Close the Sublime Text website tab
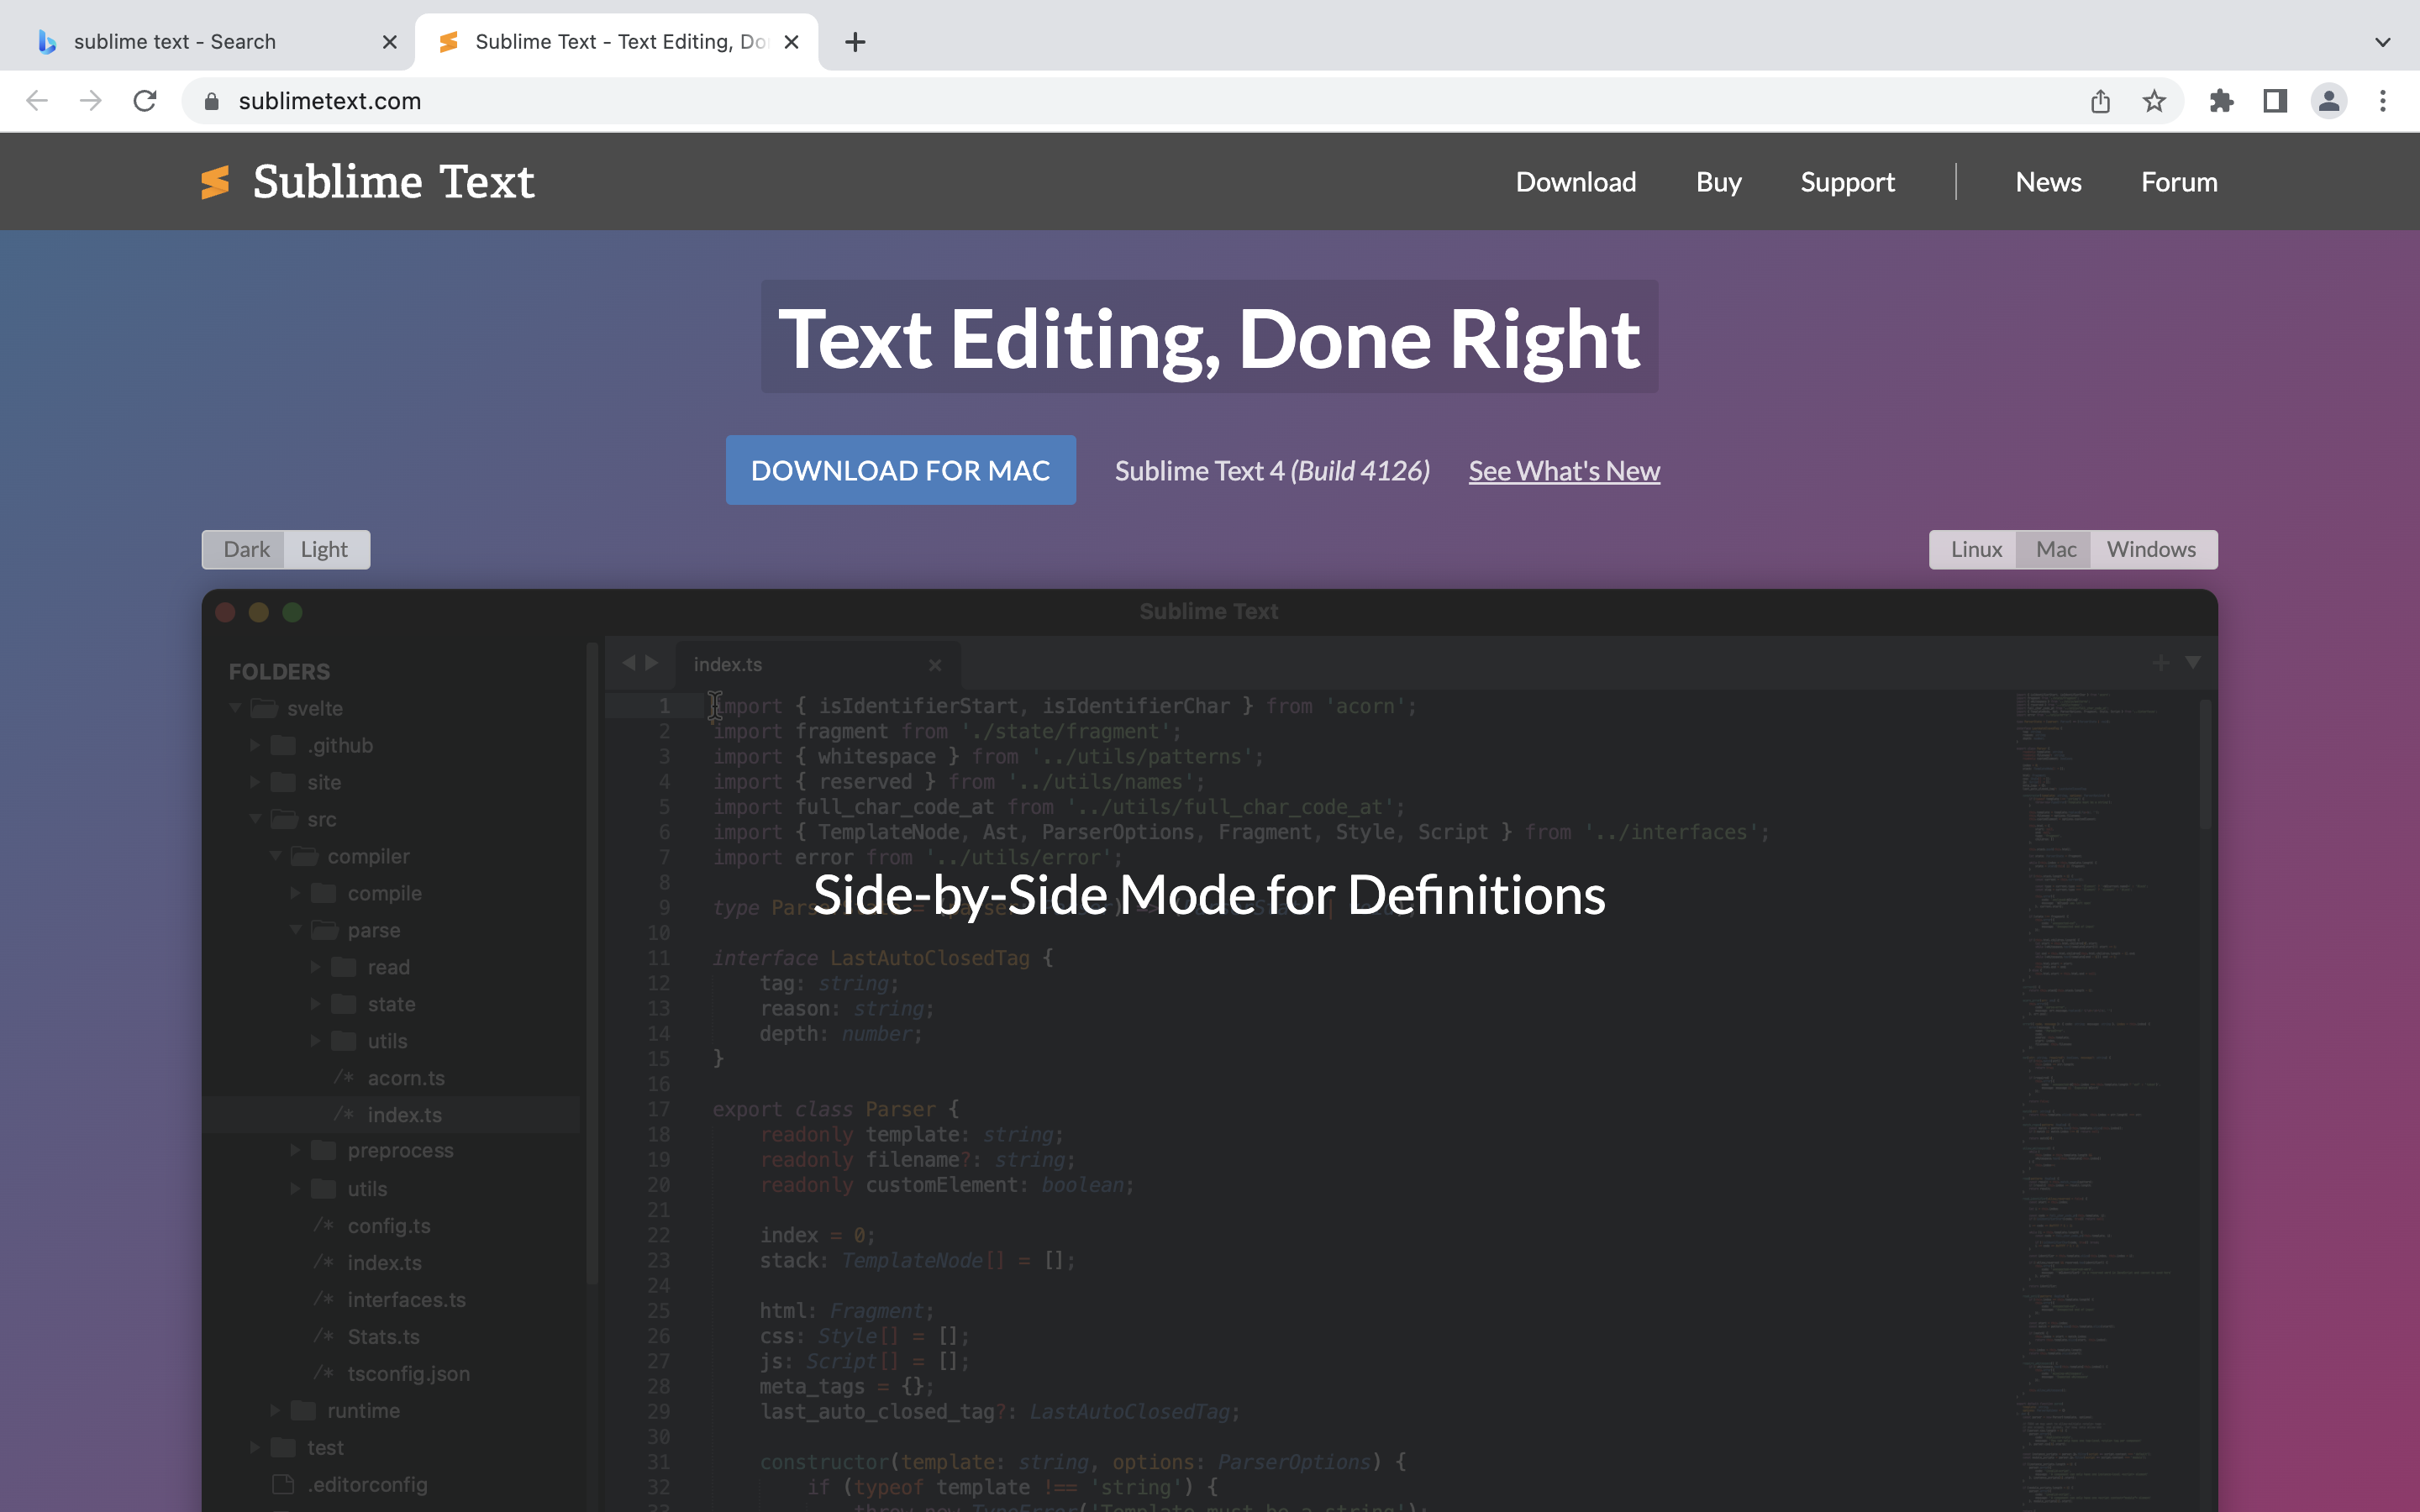 (x=791, y=42)
